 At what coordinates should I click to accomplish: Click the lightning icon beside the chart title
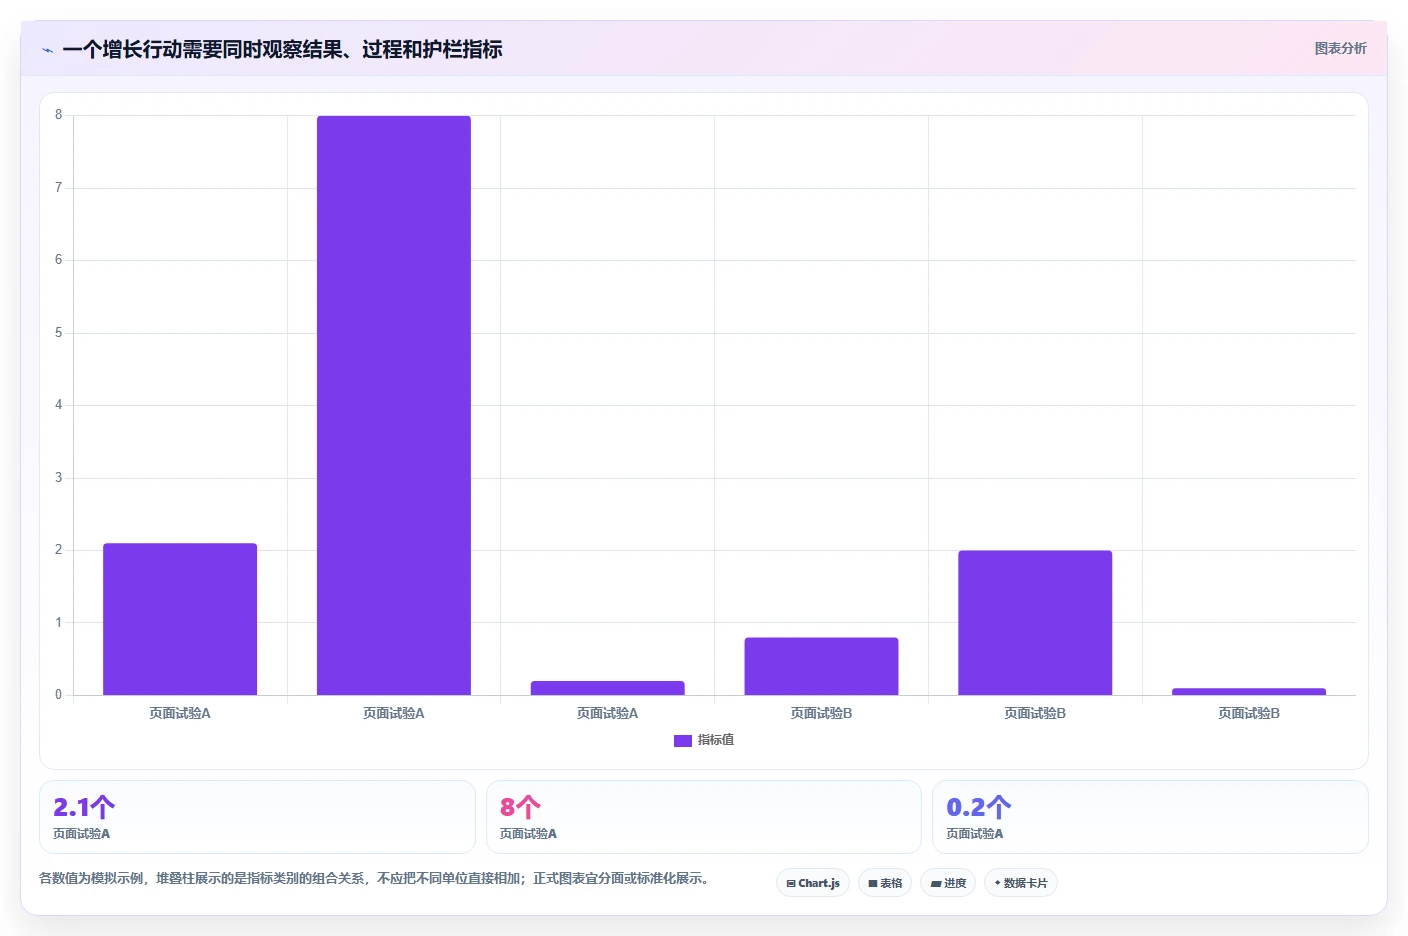(x=47, y=50)
